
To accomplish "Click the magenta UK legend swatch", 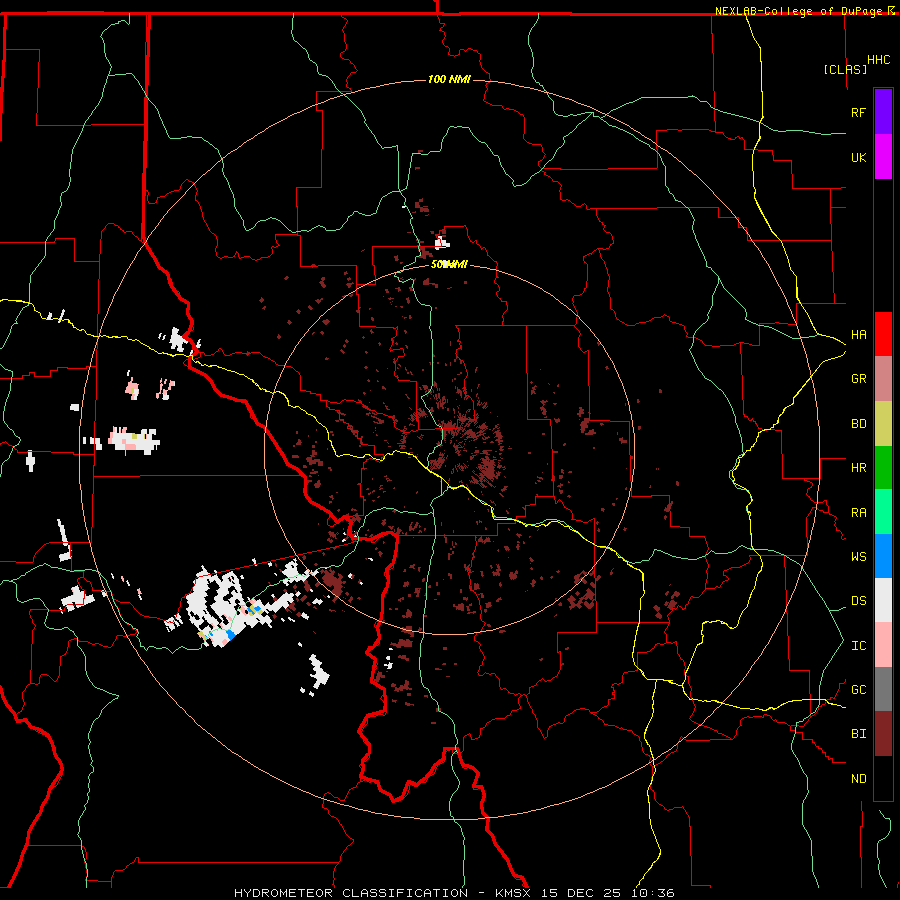I will tap(883, 157).
